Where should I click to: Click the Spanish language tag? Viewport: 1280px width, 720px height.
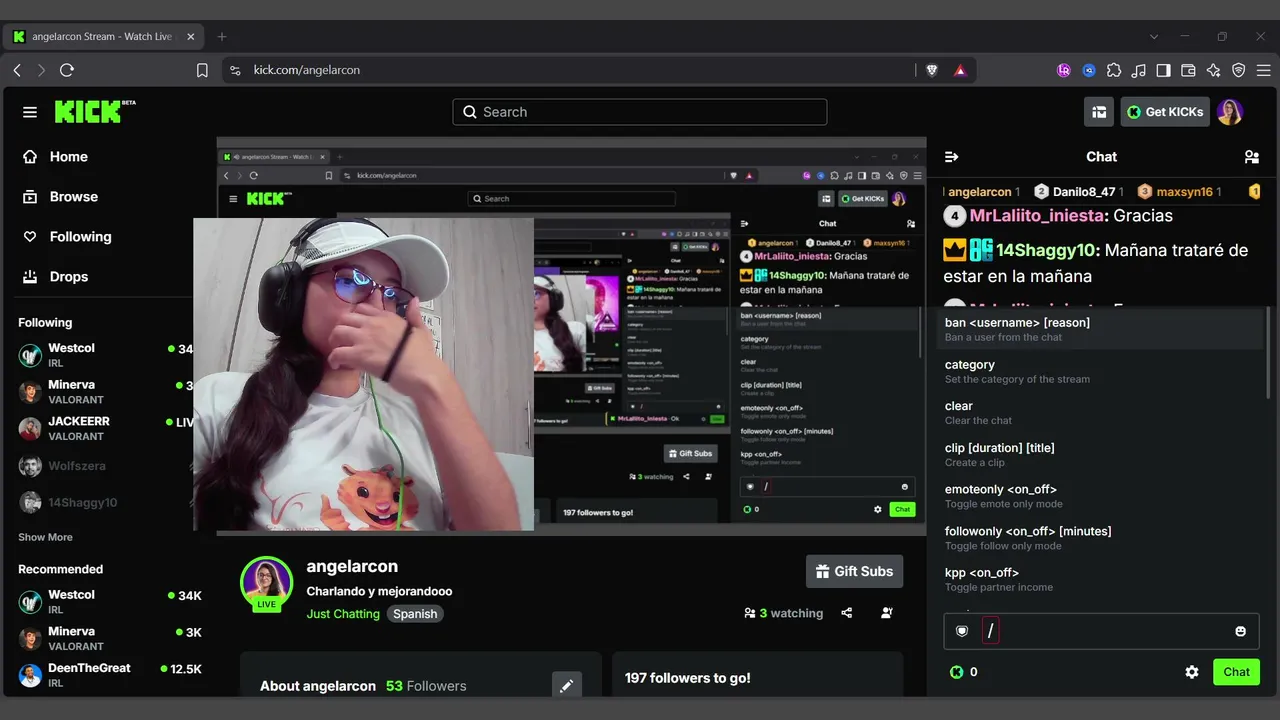(415, 614)
